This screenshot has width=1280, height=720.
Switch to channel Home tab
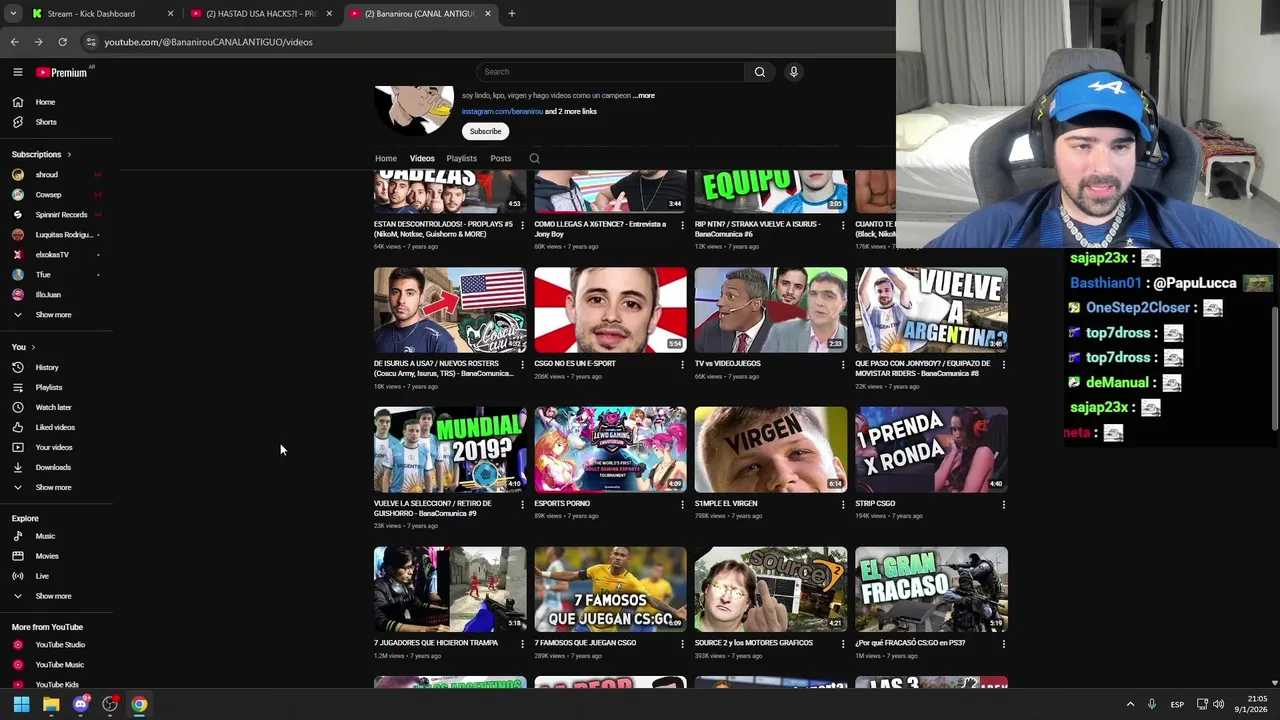(386, 158)
